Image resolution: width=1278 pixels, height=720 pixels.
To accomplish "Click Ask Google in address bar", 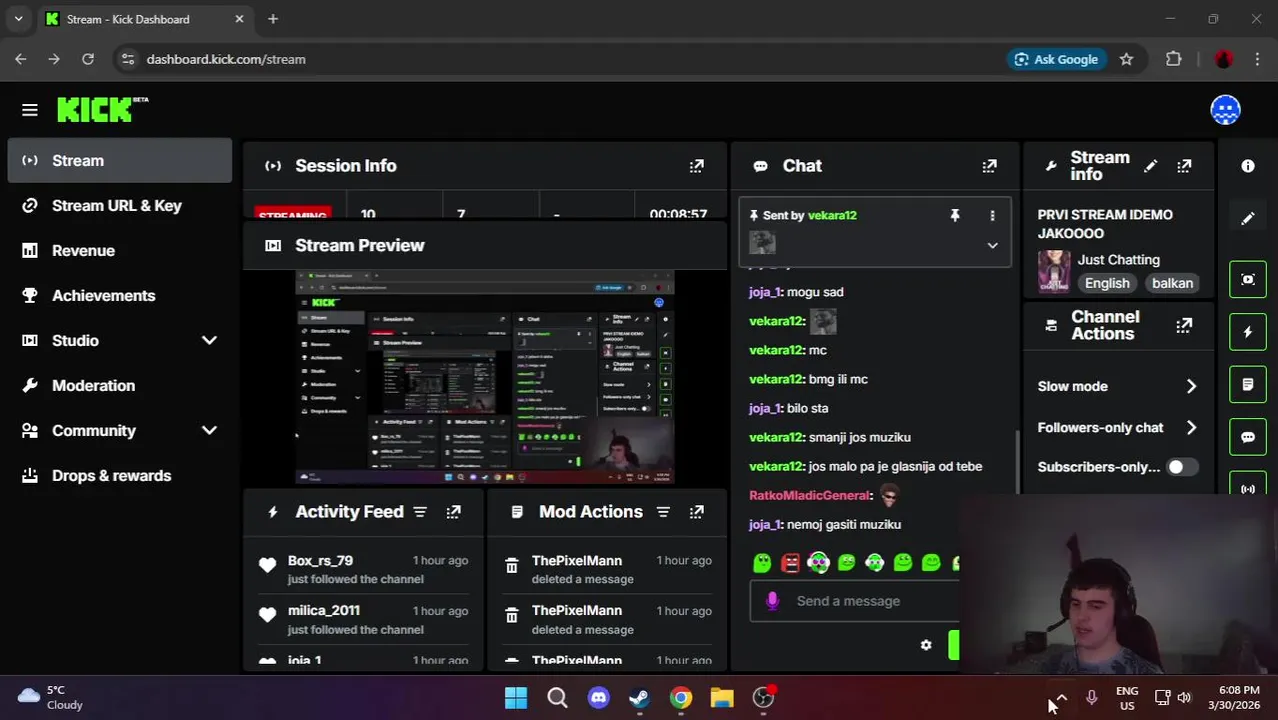I will (1056, 59).
